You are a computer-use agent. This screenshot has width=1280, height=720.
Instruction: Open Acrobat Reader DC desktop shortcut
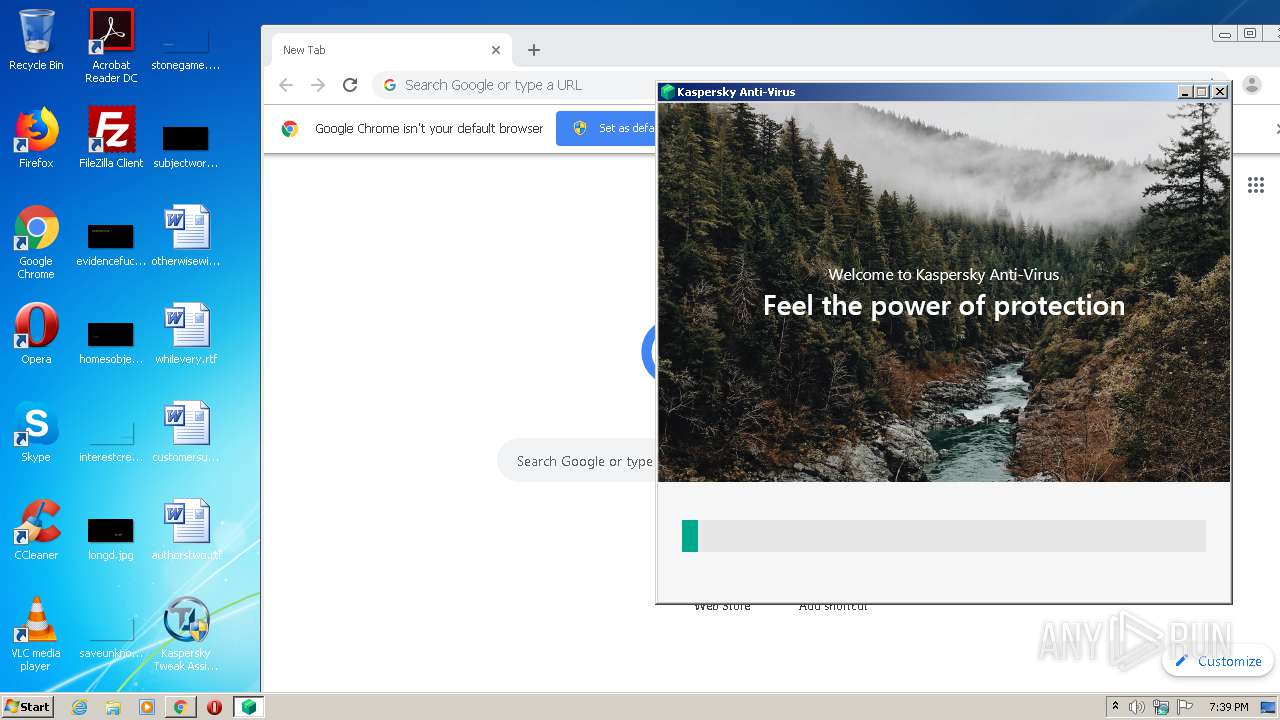point(111,46)
